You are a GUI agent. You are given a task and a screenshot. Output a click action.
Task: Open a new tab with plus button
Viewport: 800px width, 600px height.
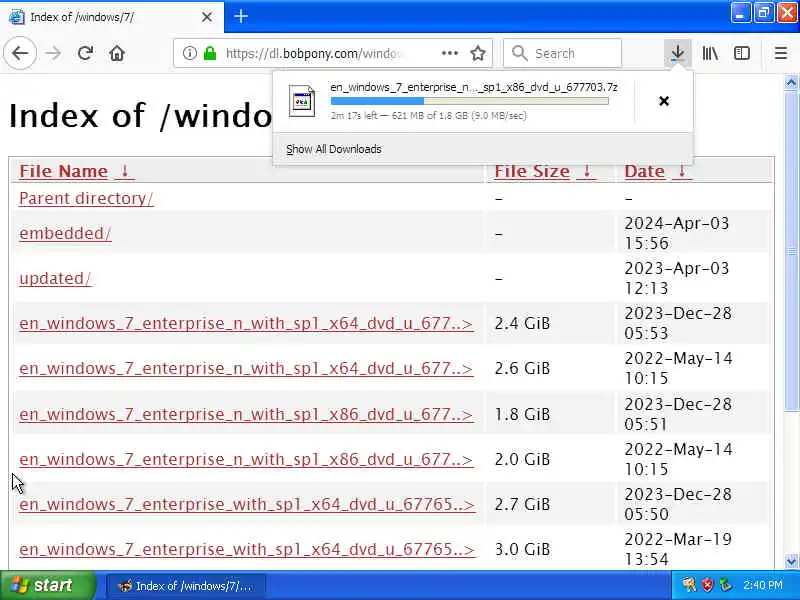[241, 16]
